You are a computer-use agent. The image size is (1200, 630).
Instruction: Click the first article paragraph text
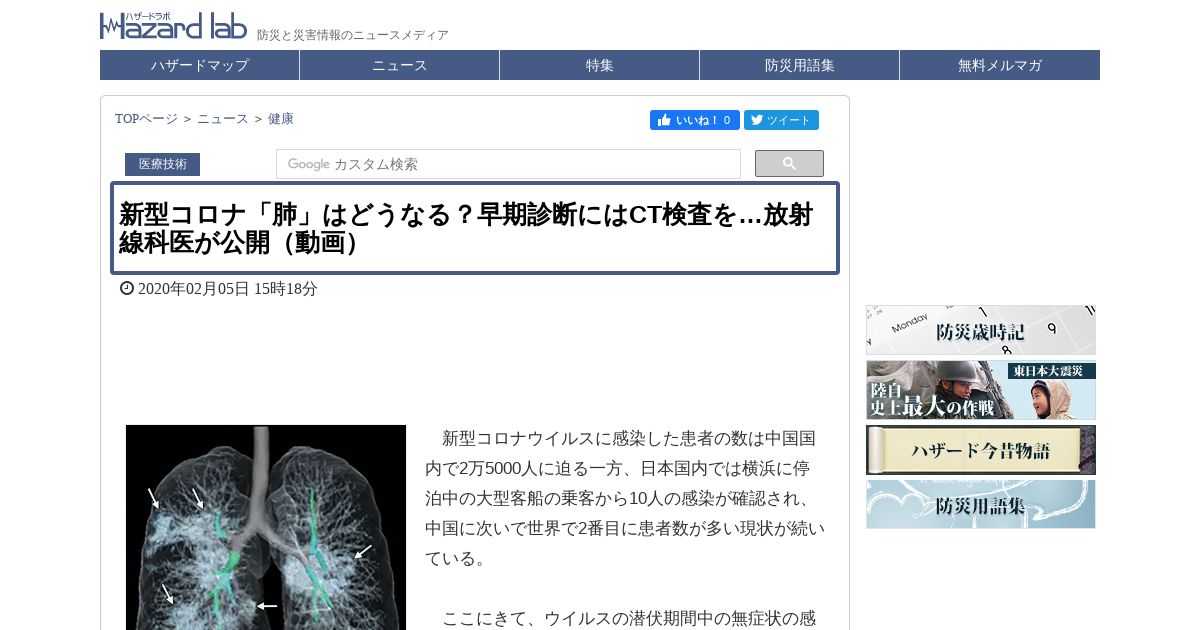(x=625, y=498)
